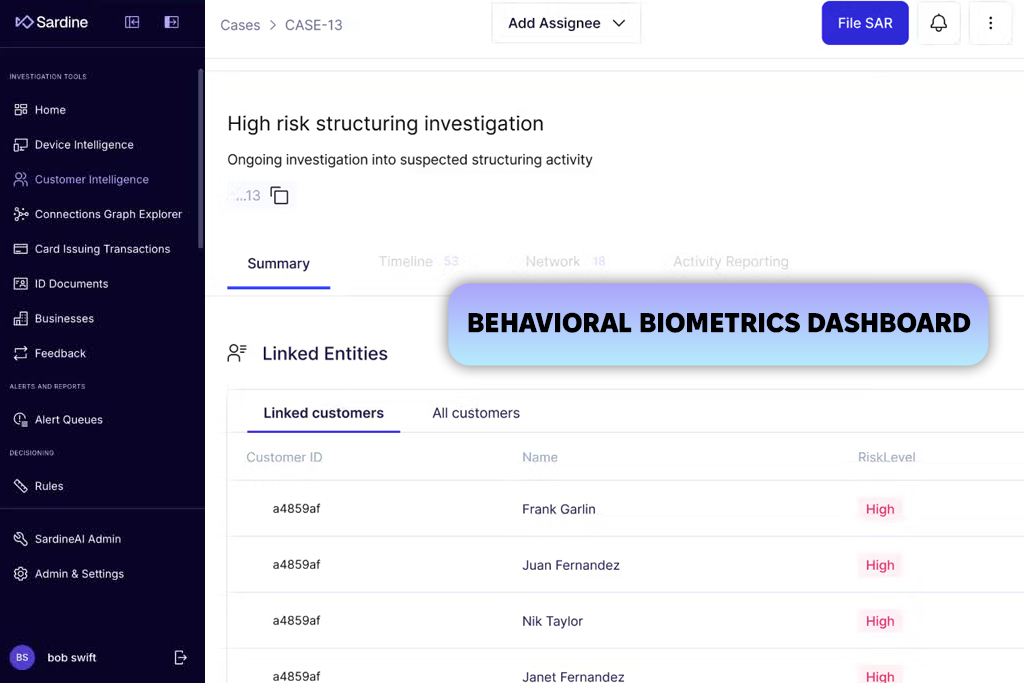Select the Linked customers tab
The image size is (1024, 683).
tap(323, 413)
